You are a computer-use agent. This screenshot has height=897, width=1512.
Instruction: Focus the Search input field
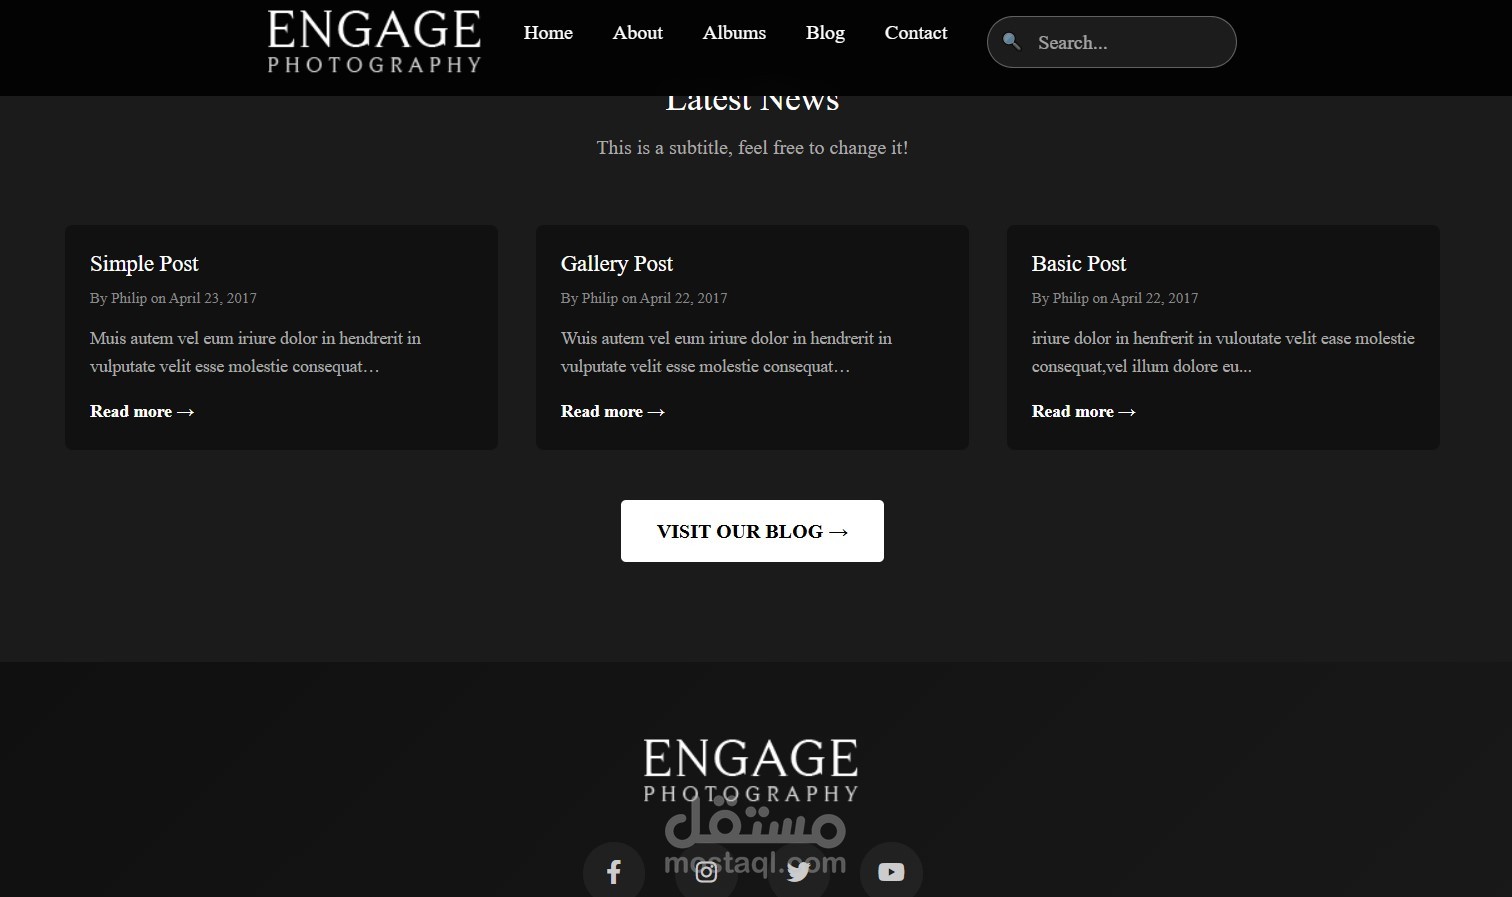pos(1112,42)
